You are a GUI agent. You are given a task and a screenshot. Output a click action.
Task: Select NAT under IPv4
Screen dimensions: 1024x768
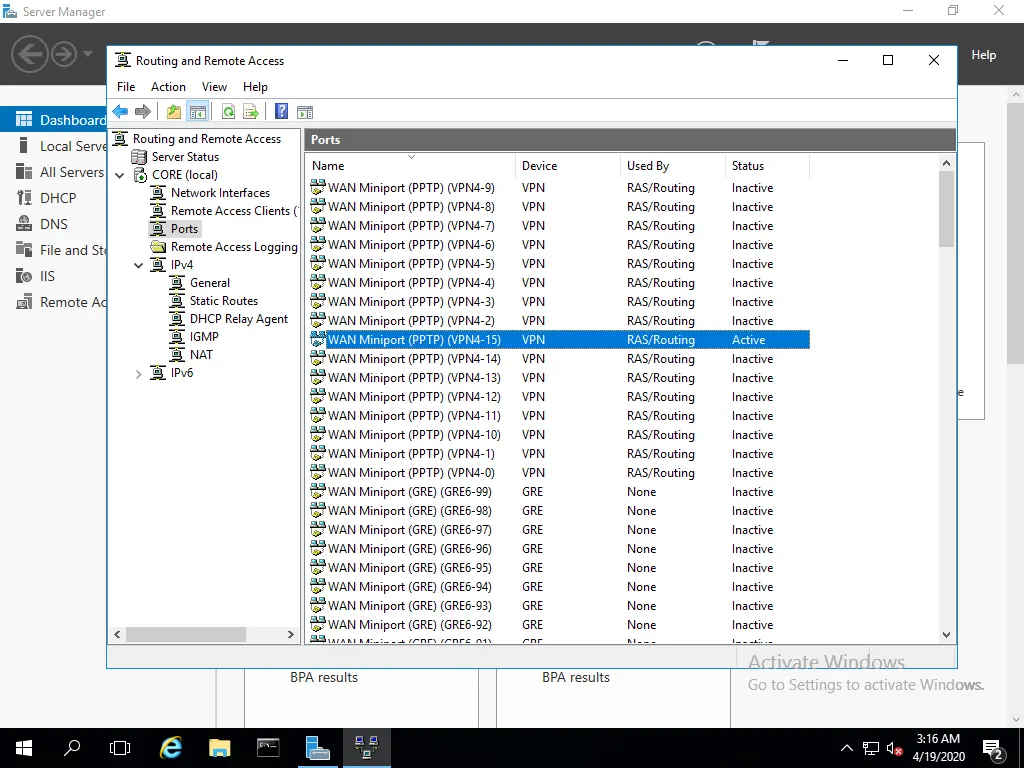click(x=201, y=355)
